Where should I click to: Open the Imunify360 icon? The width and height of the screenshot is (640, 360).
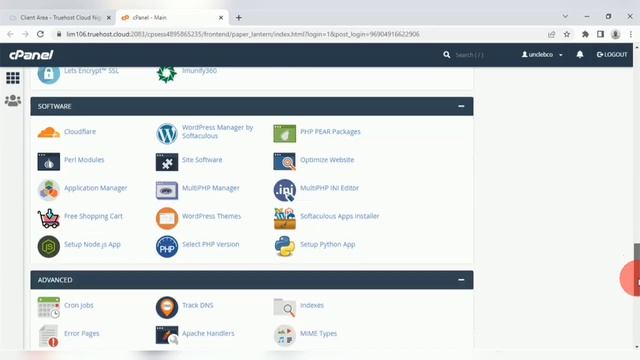coord(167,74)
